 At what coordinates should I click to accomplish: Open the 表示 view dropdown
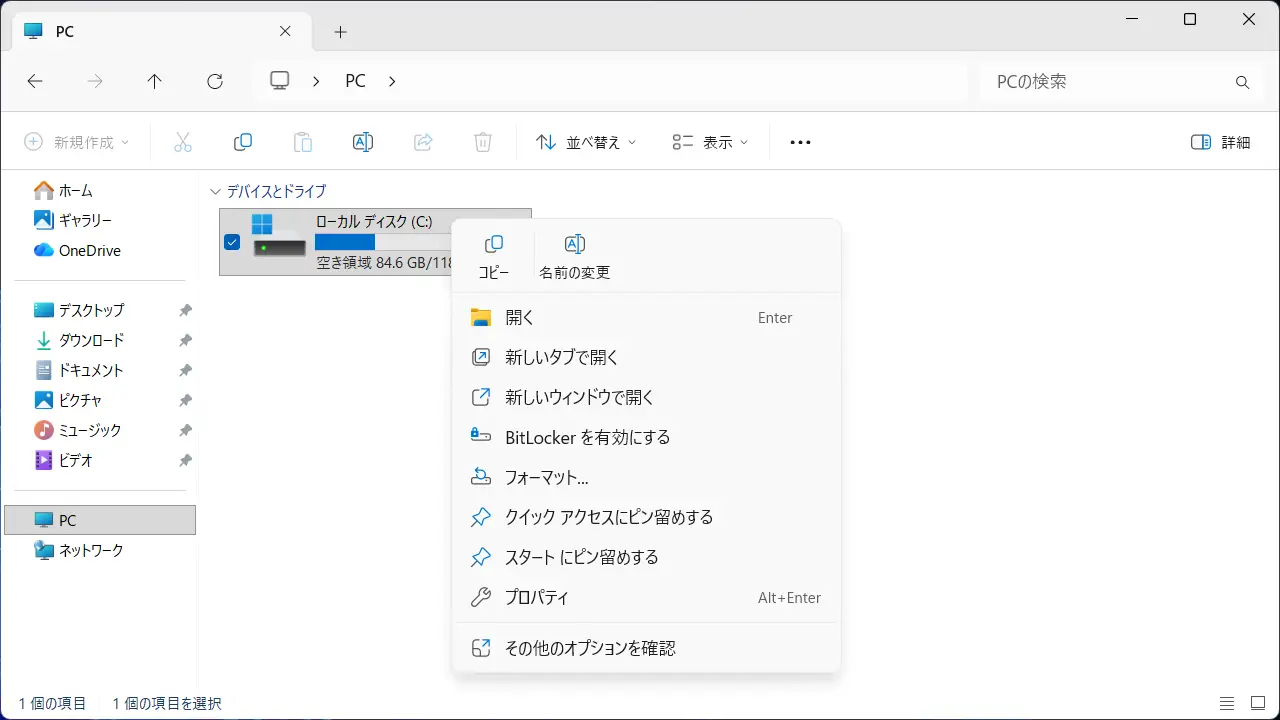coord(710,142)
